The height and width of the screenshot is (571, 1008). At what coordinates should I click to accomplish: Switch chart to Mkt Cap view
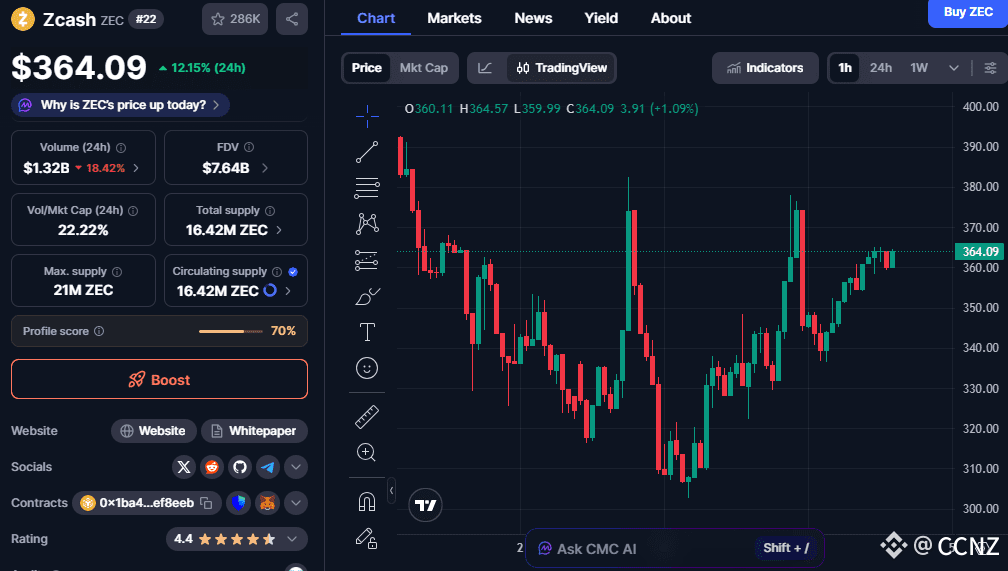point(424,68)
